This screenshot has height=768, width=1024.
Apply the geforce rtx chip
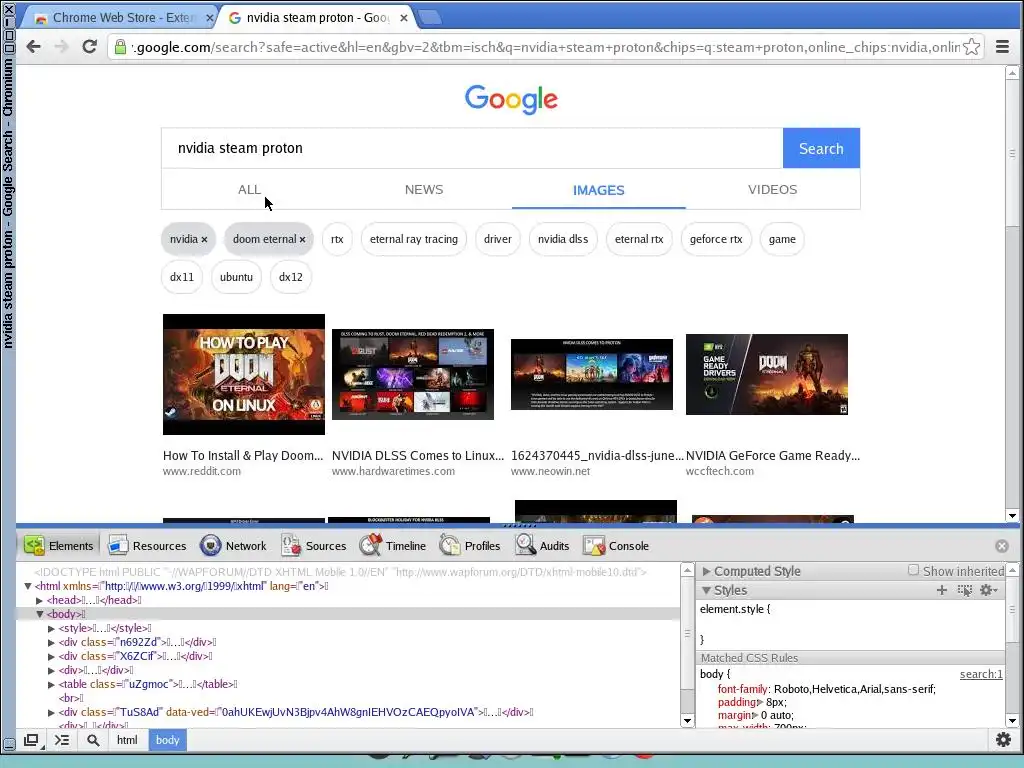716,239
